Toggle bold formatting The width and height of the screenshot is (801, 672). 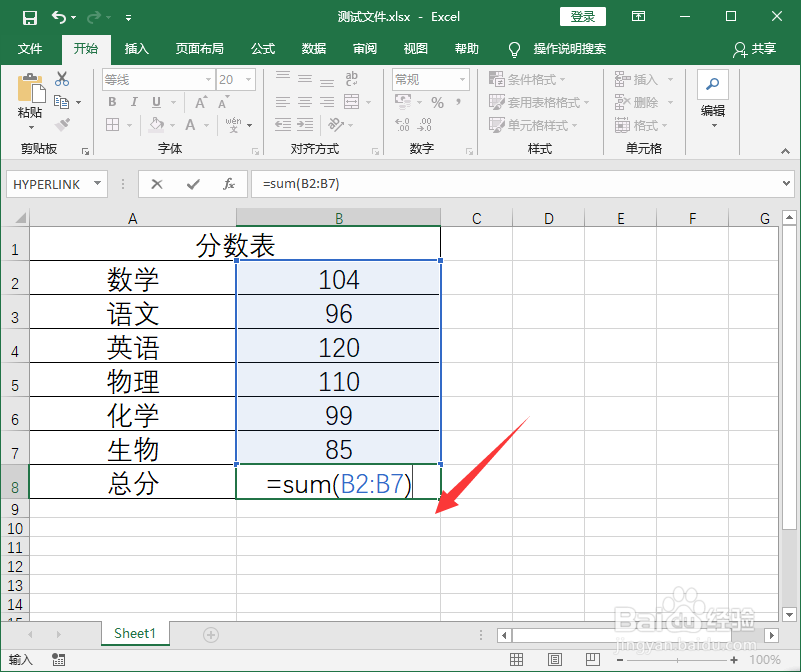111,101
